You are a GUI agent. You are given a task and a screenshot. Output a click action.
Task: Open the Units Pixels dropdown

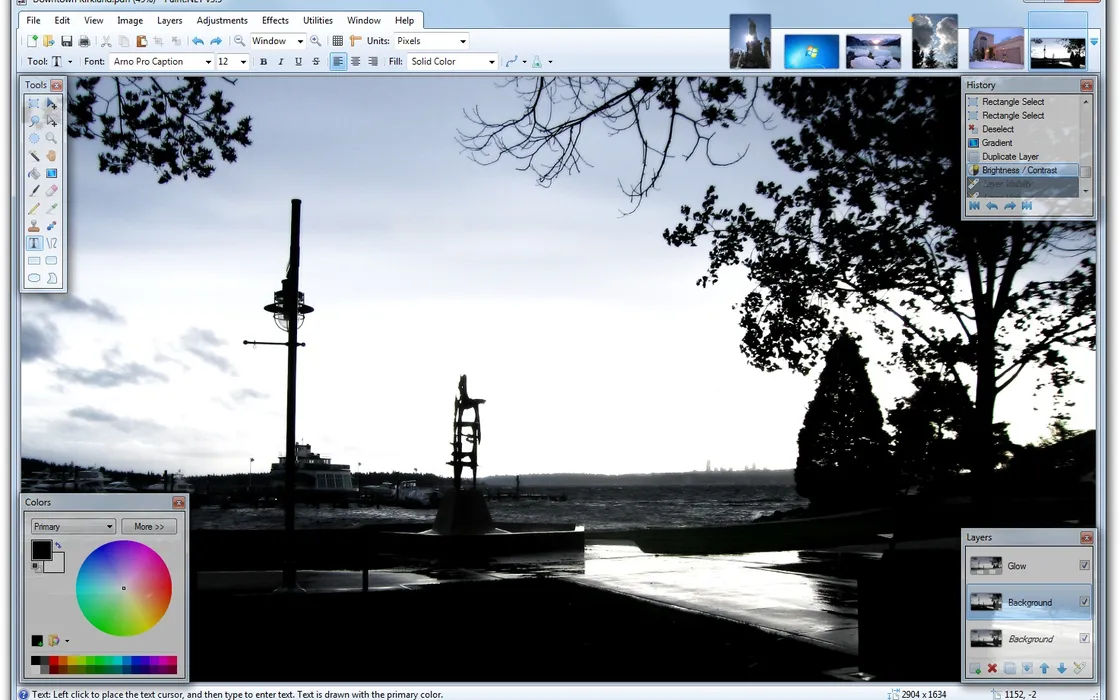tap(431, 41)
